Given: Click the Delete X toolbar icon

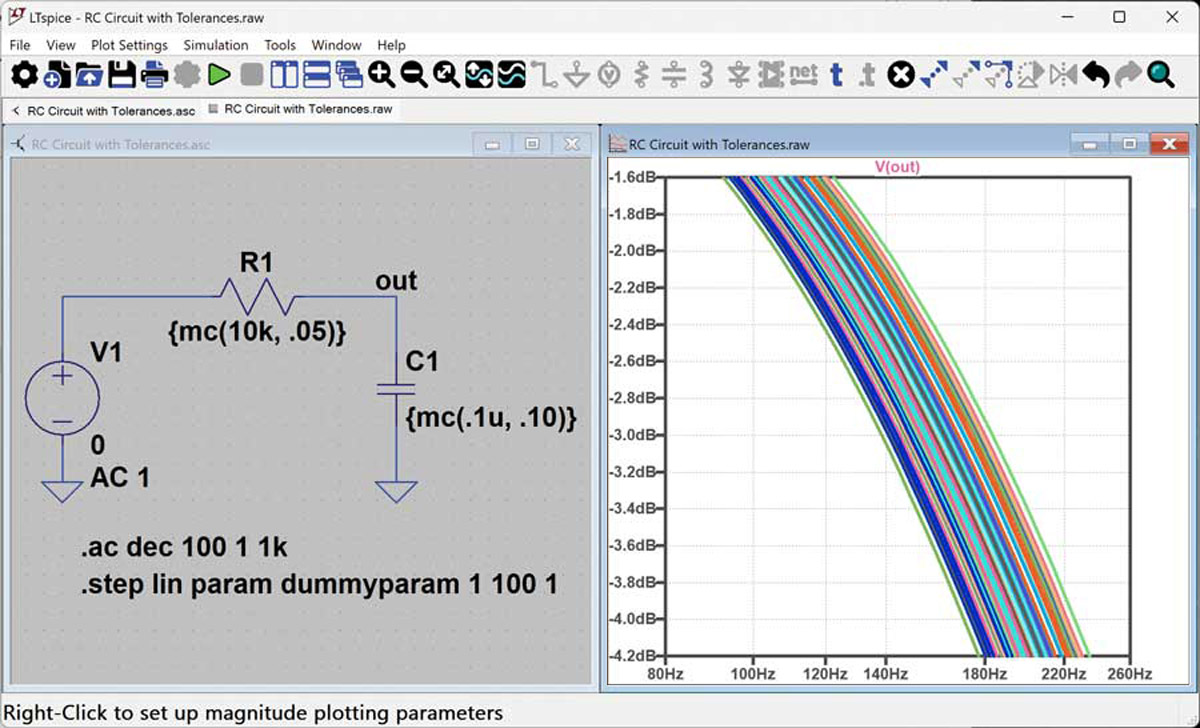Looking at the screenshot, I should click(901, 74).
